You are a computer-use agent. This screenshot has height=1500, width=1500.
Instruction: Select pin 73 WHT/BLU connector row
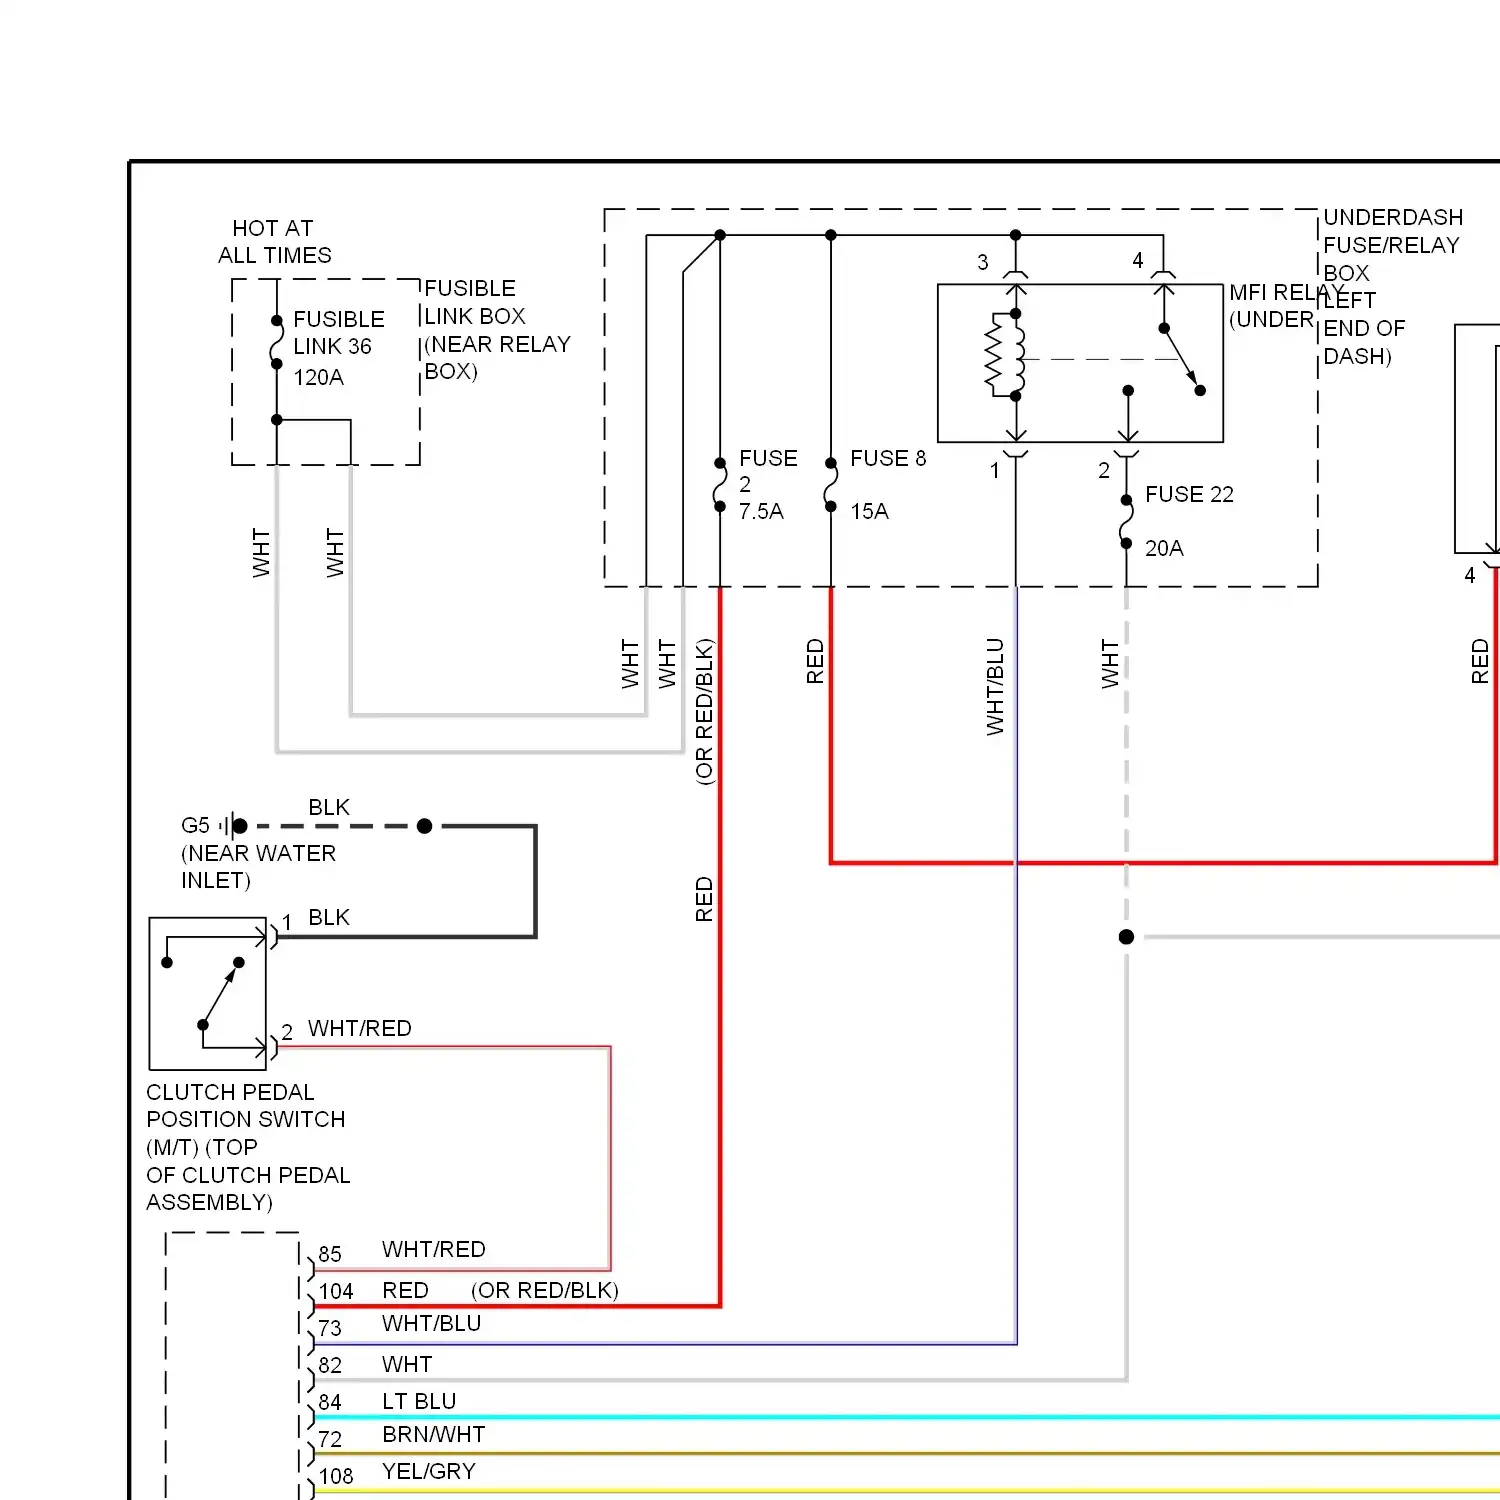pos(400,1325)
